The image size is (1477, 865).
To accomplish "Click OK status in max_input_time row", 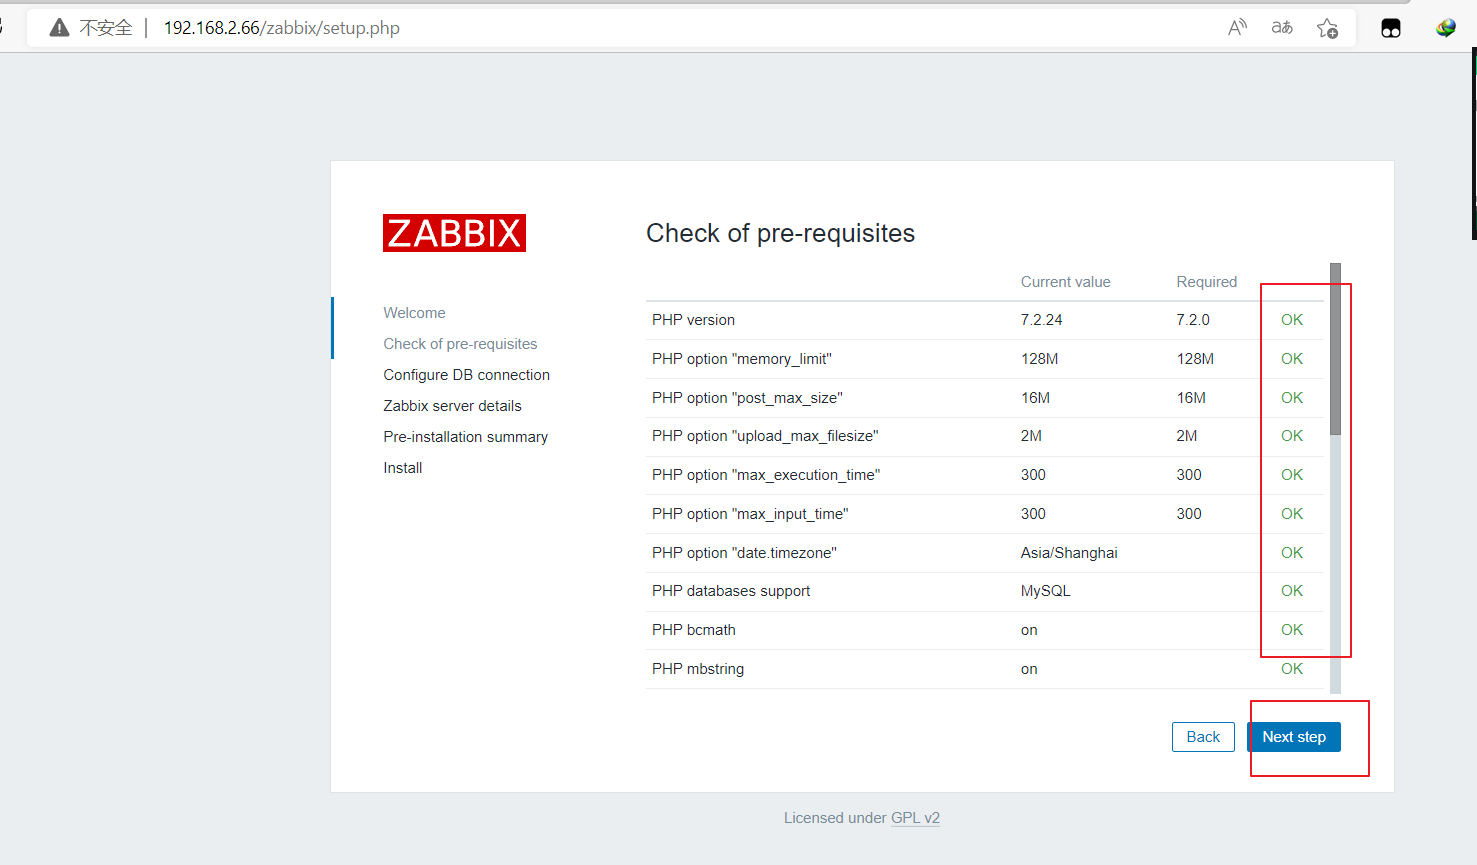I will [x=1292, y=514].
